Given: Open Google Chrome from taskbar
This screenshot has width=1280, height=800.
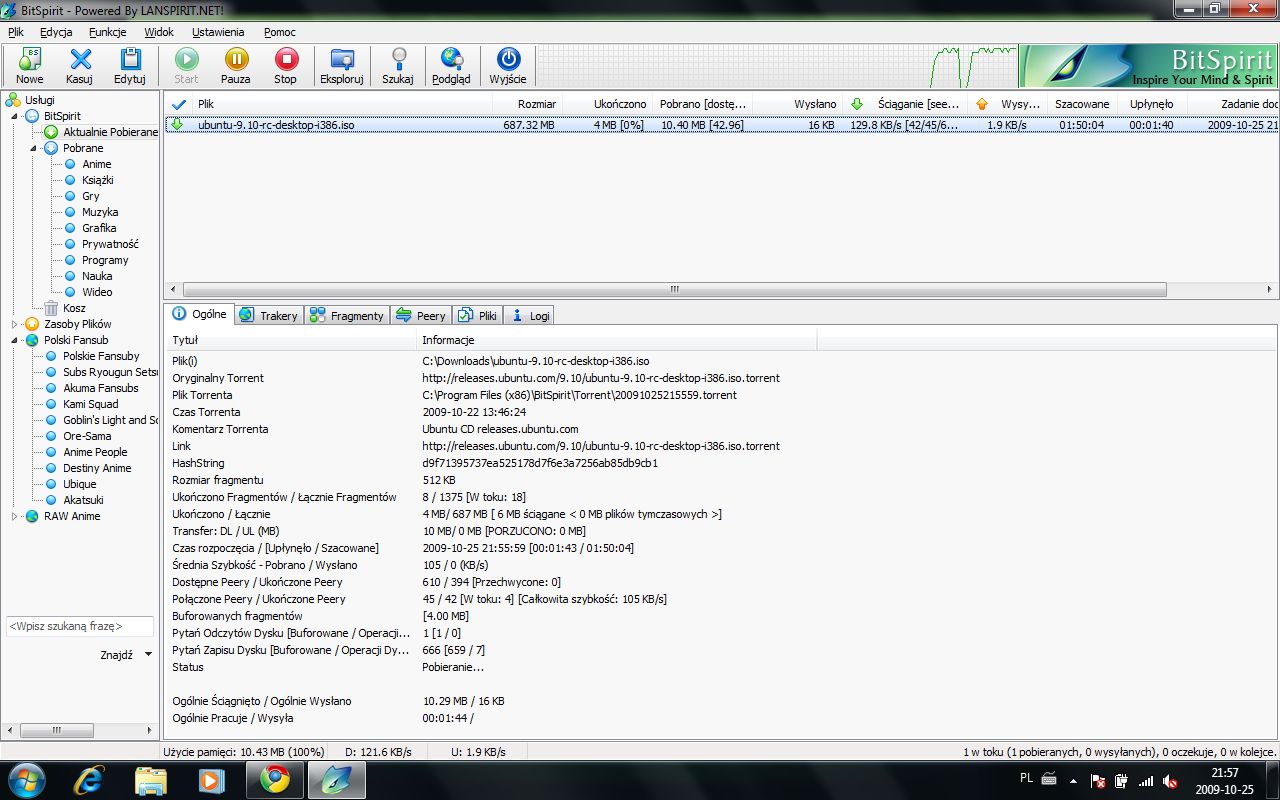Looking at the screenshot, I should (275, 779).
